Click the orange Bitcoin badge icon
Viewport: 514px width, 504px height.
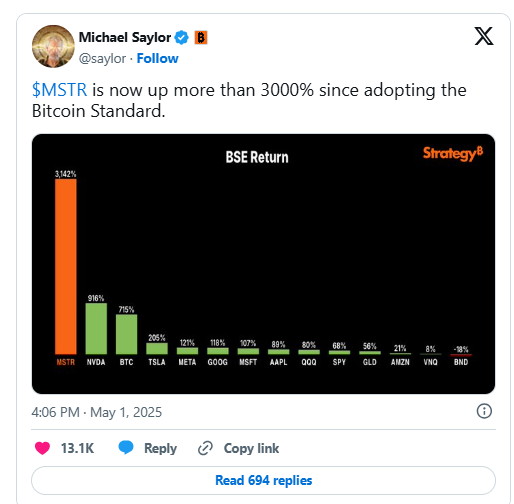tap(201, 37)
